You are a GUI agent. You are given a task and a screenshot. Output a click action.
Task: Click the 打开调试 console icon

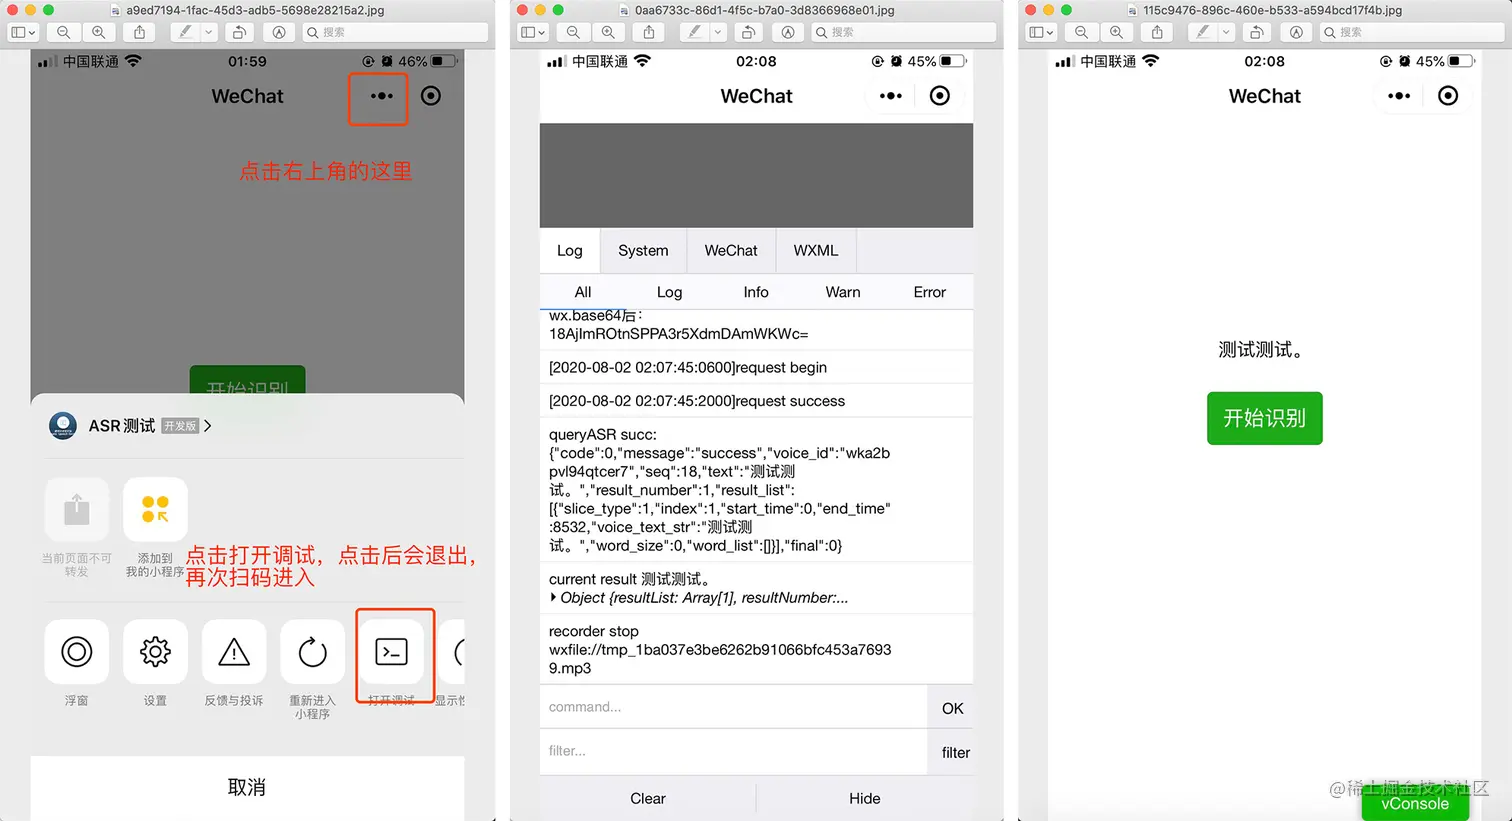391,652
